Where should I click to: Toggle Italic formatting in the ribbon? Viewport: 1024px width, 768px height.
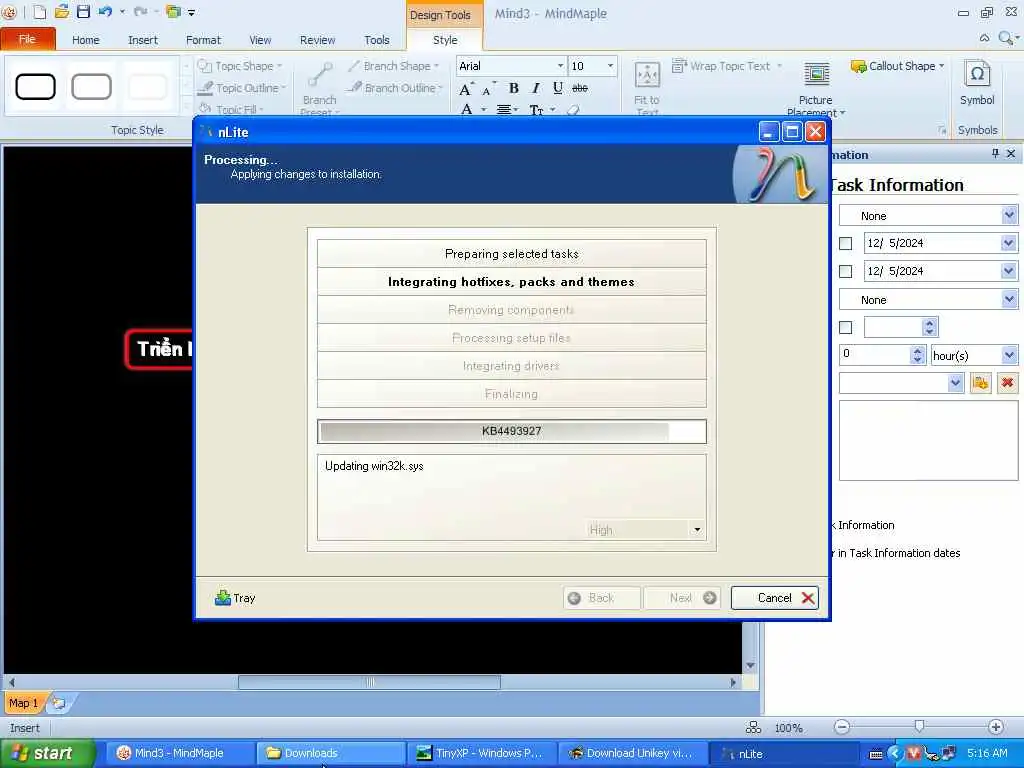coord(536,88)
